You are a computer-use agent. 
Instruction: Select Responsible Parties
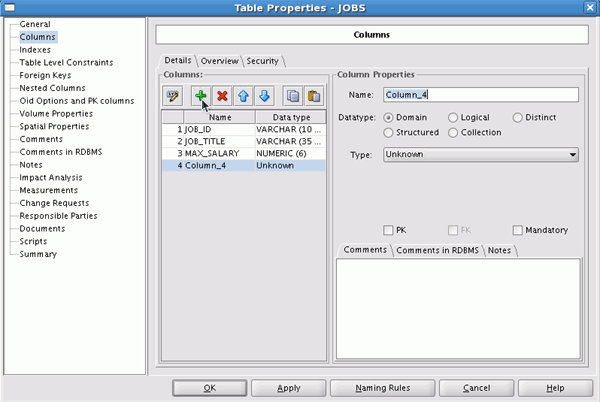[x=58, y=216]
